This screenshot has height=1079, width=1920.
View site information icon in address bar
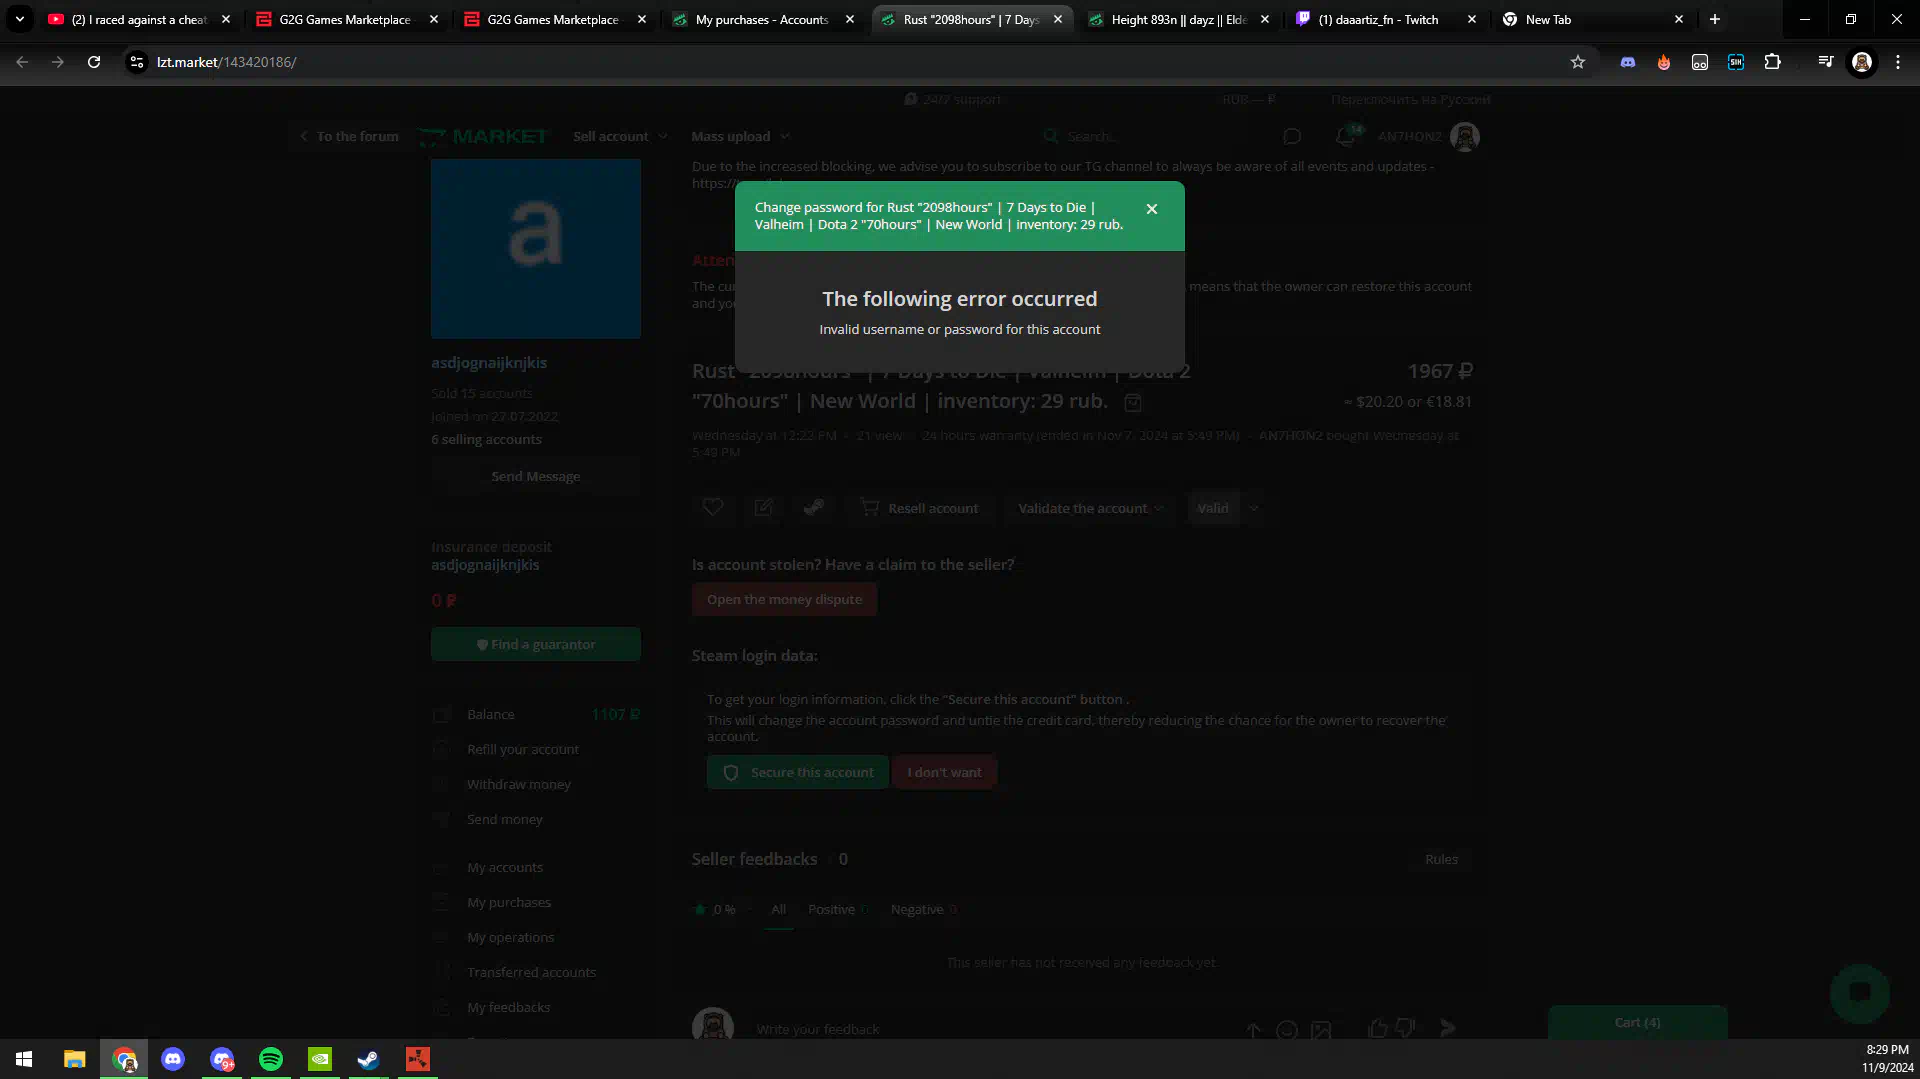click(137, 62)
